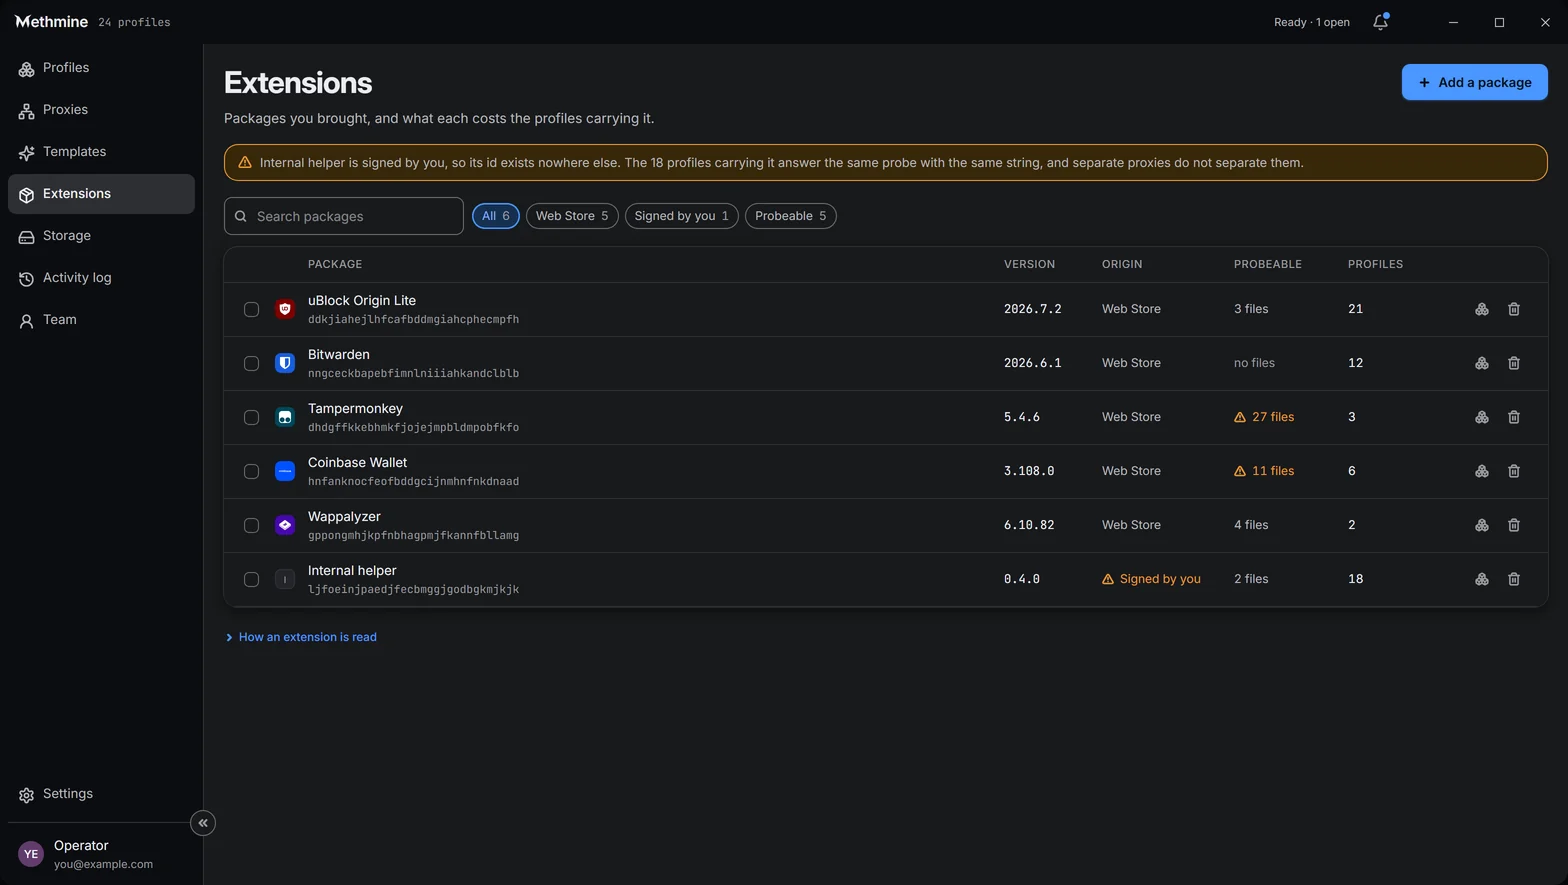Click the Wappalyzer package icon

[x=285, y=525]
